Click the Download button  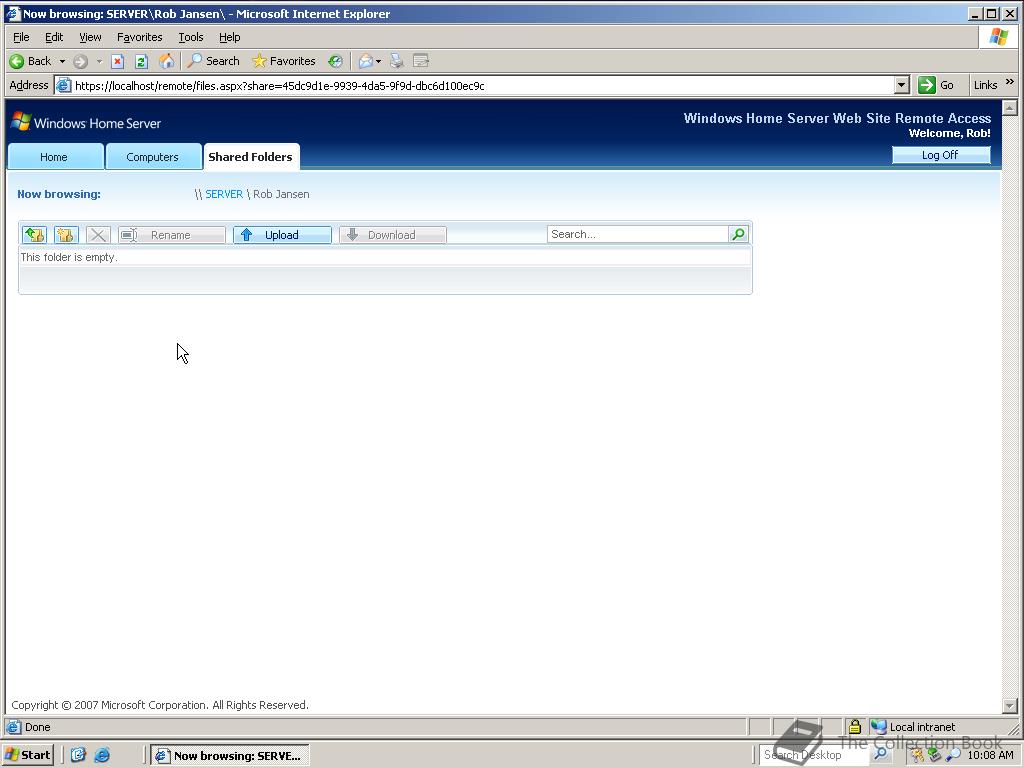point(392,234)
